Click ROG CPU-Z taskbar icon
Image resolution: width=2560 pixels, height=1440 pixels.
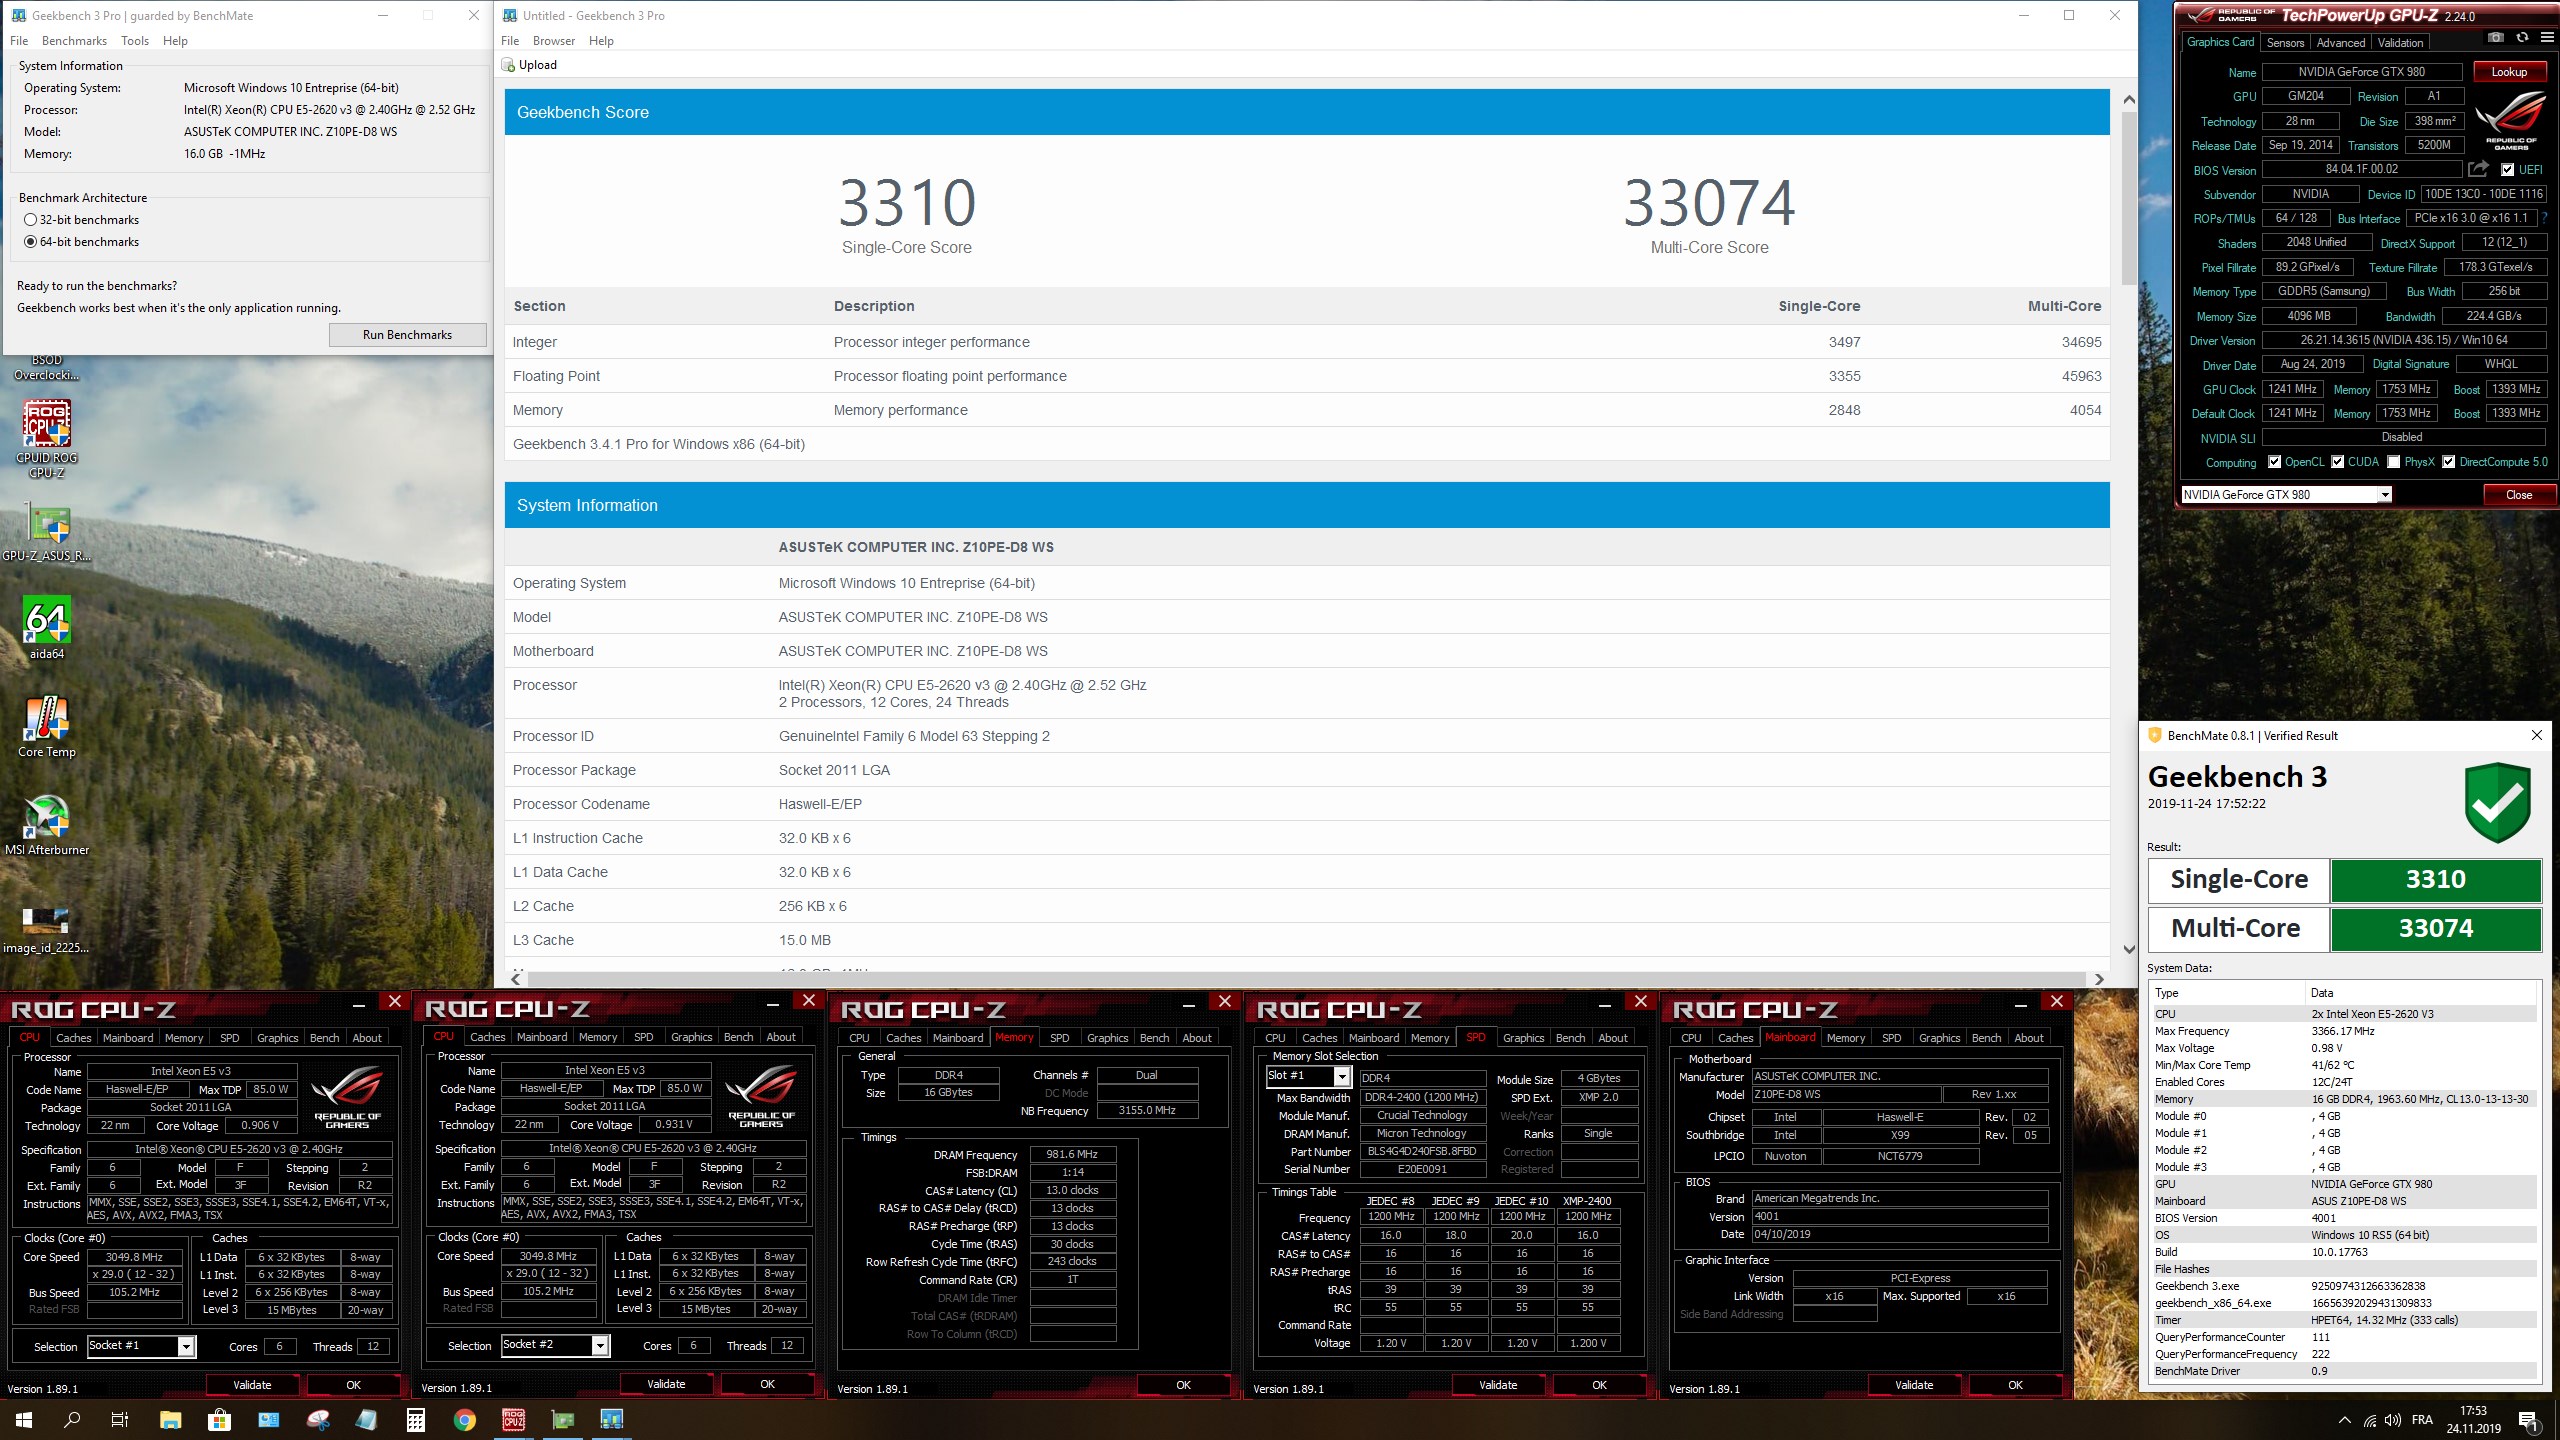point(514,1419)
